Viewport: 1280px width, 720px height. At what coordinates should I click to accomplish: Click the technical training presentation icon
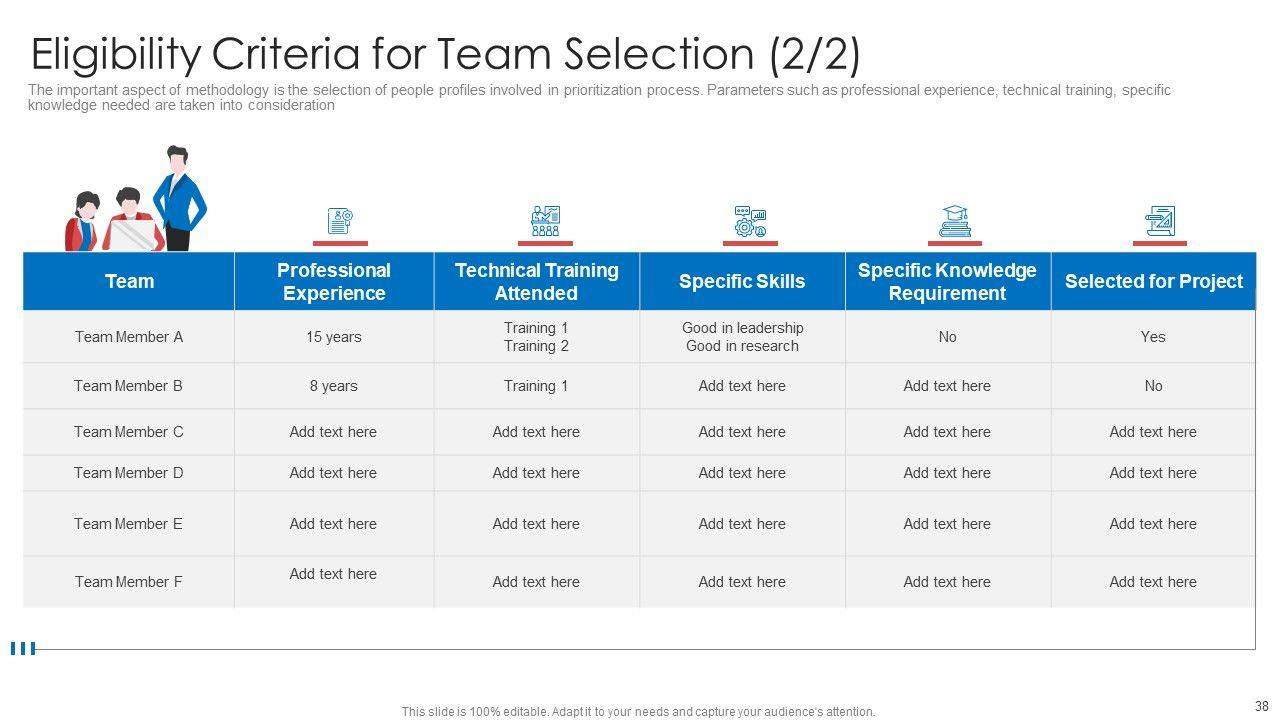coord(545,221)
